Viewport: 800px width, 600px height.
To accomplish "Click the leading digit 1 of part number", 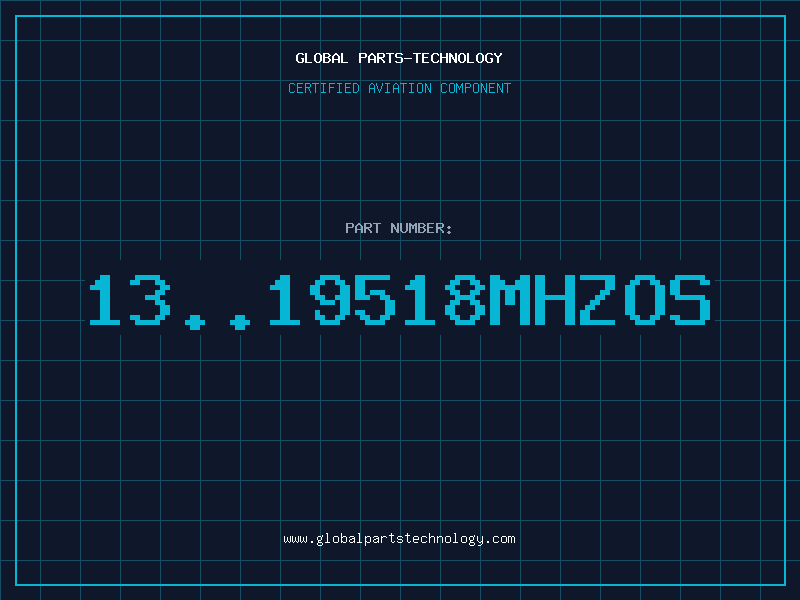I will click(x=105, y=300).
